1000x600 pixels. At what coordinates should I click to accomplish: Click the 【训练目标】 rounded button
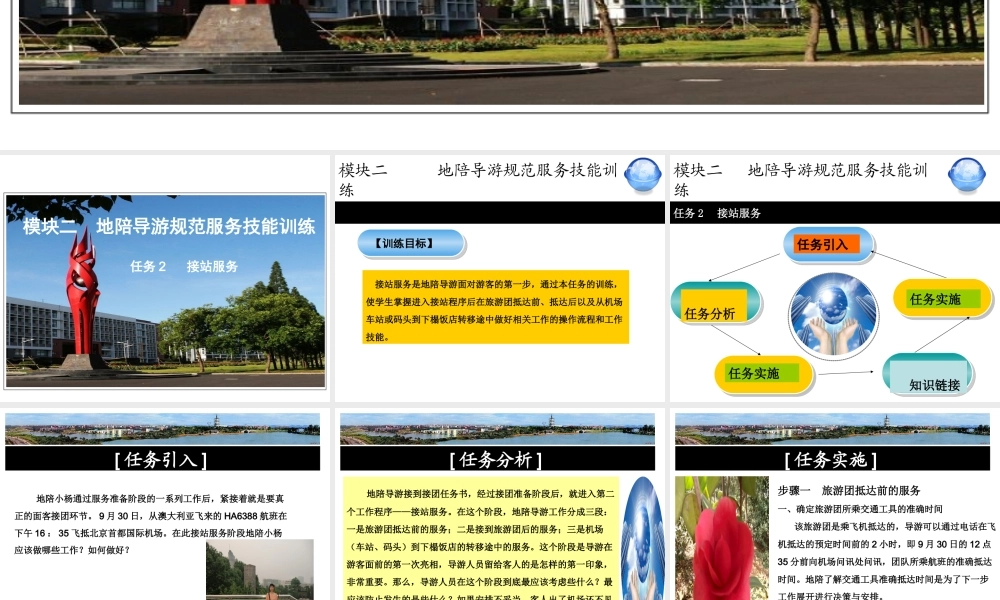[x=412, y=242]
